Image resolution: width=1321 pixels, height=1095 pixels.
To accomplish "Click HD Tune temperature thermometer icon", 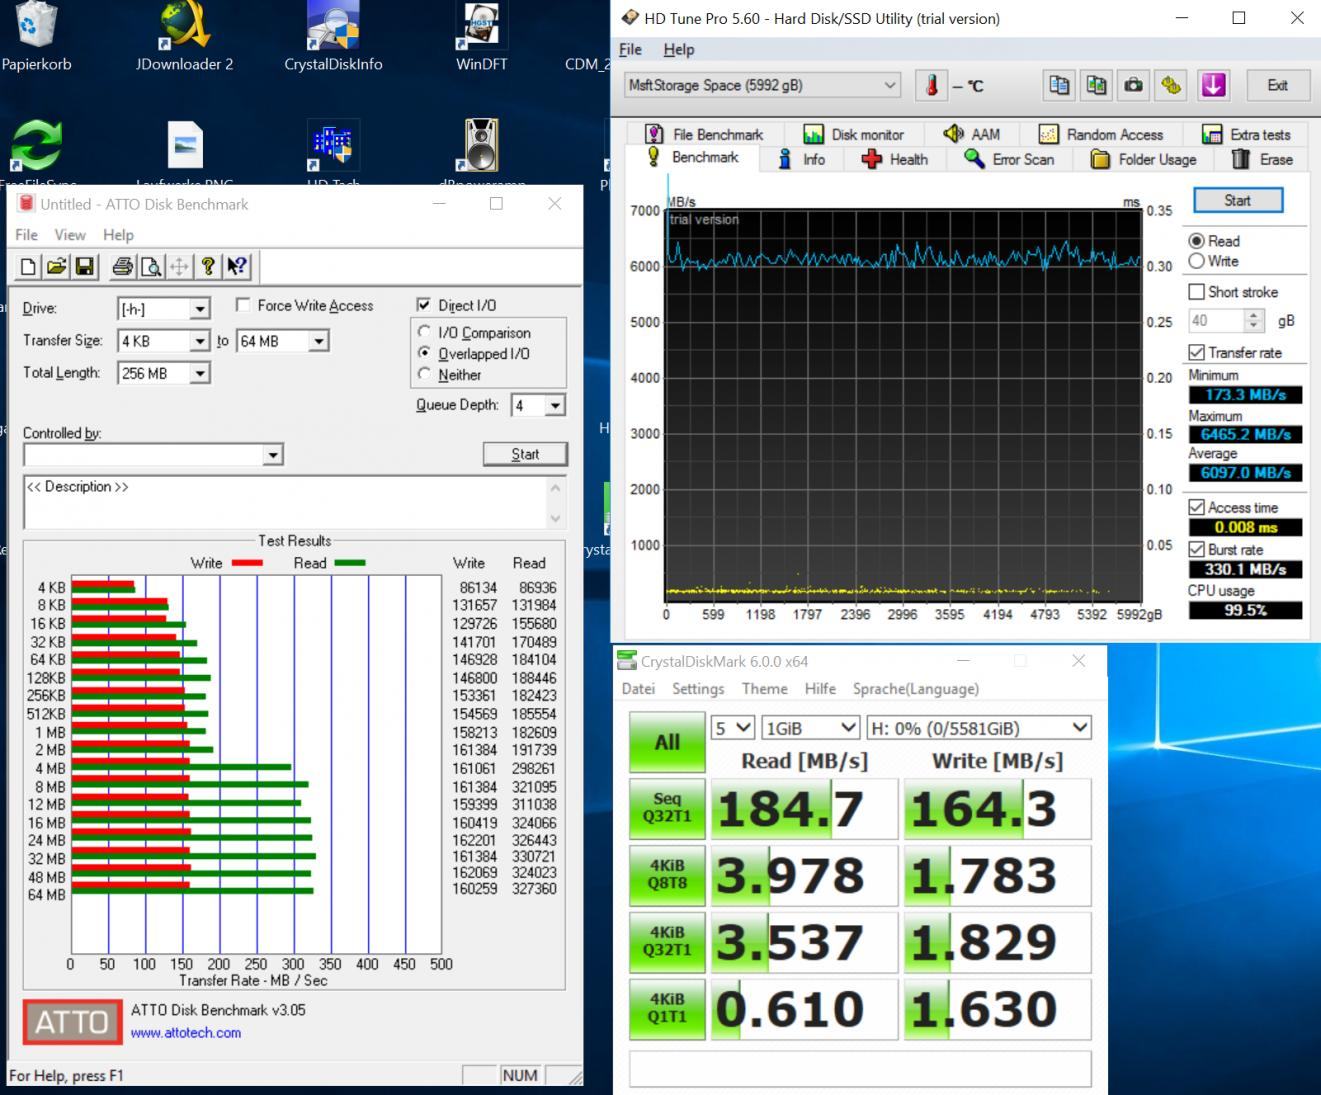I will 931,85.
